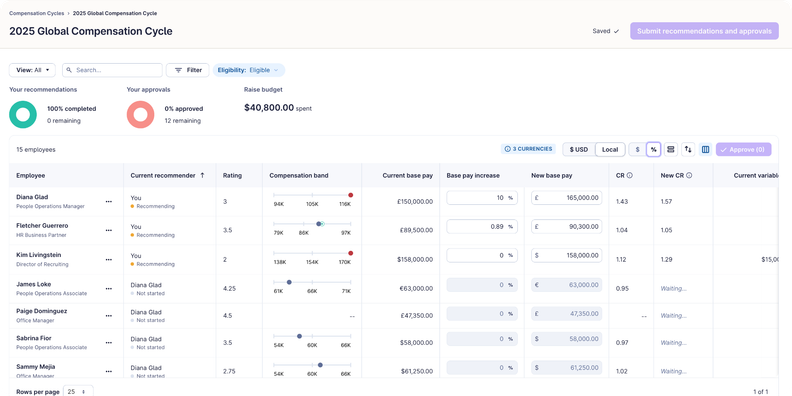Click the New CR info icon

(689, 176)
